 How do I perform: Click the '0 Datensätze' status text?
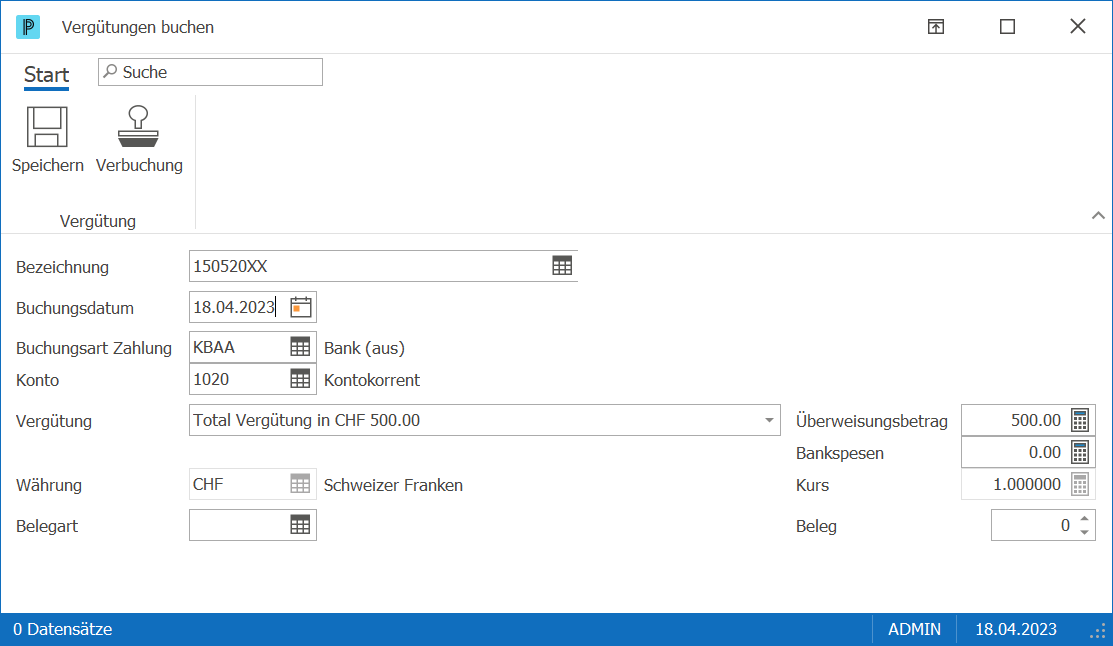click(62, 629)
